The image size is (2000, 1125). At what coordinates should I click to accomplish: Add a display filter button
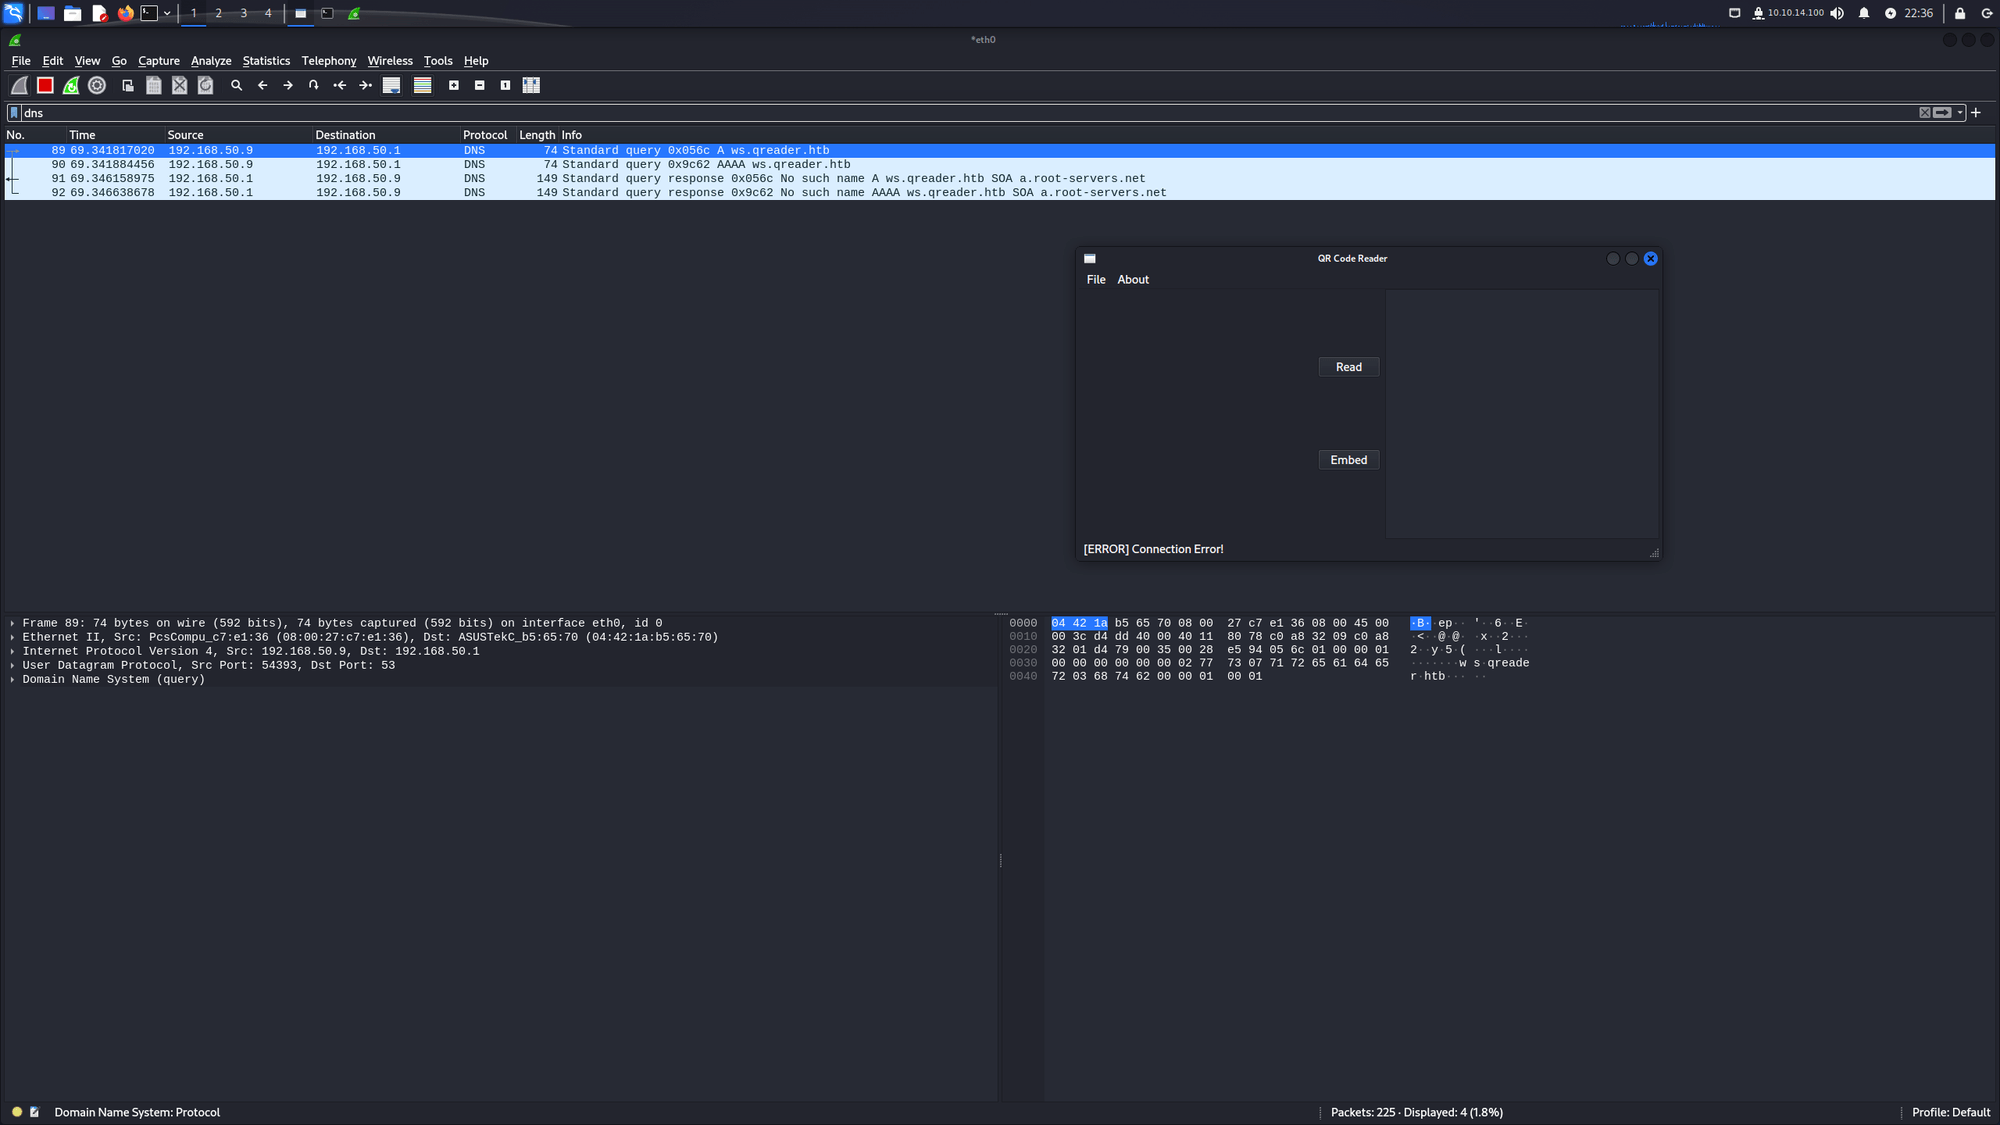[x=1976, y=113]
